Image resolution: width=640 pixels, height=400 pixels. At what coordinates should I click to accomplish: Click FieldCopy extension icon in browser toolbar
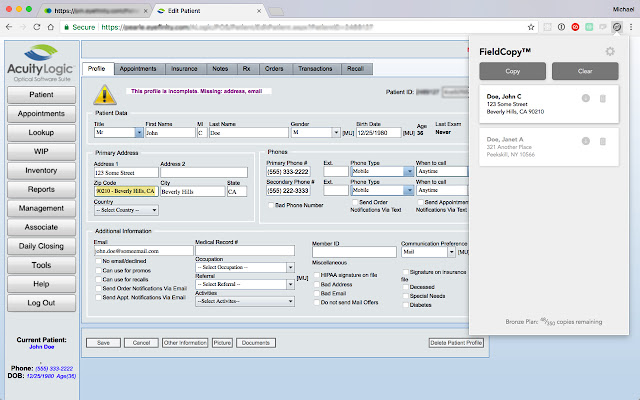point(617,27)
